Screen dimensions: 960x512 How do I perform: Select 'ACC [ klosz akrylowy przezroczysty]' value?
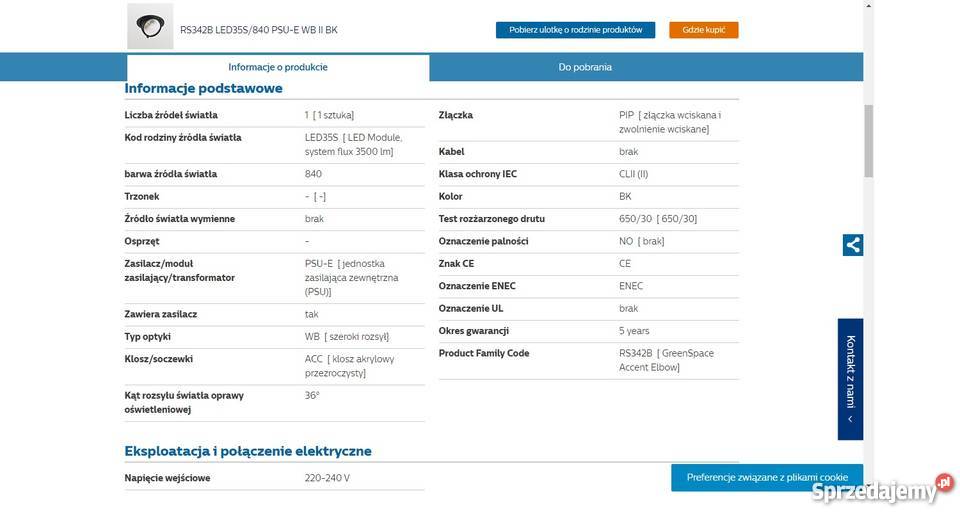tap(350, 366)
